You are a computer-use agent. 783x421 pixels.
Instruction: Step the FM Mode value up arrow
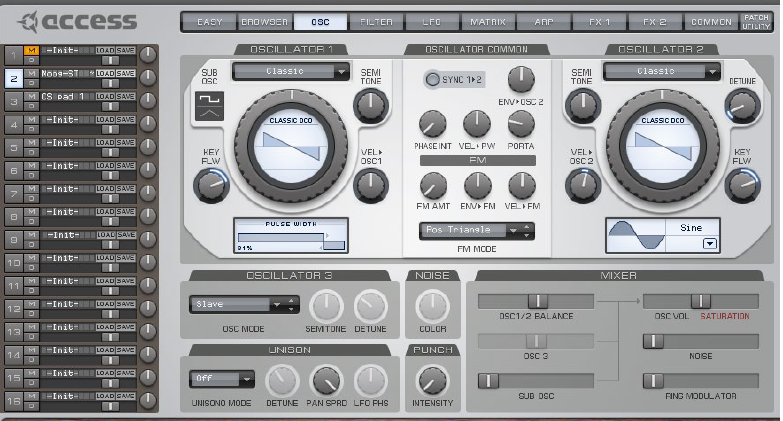[x=526, y=227]
